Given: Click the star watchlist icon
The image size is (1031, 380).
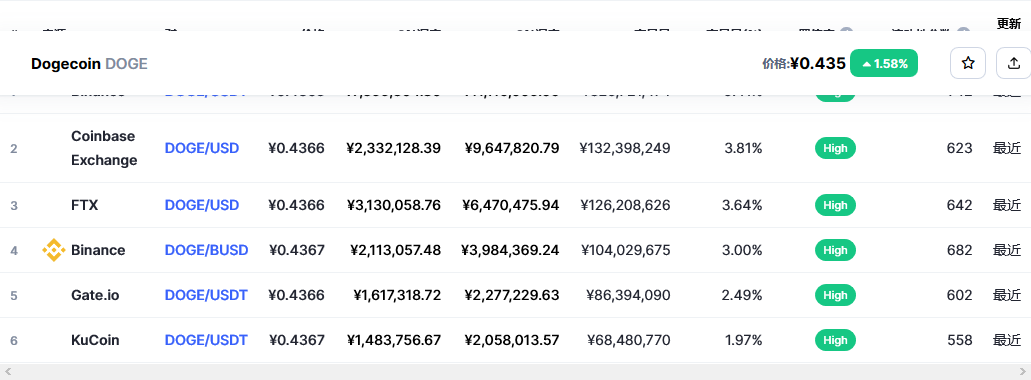Looking at the screenshot, I should click(967, 63).
